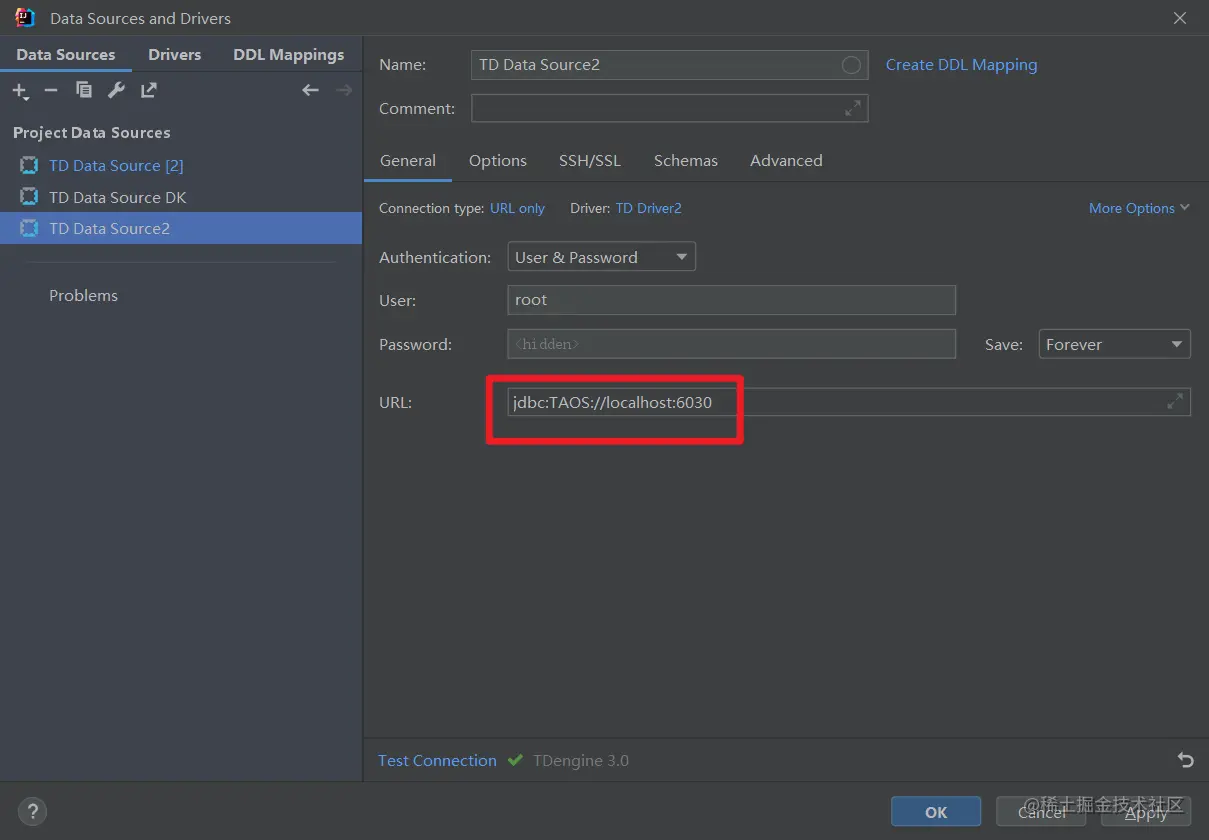1209x840 pixels.
Task: Click the Test Connection link
Action: click(437, 760)
